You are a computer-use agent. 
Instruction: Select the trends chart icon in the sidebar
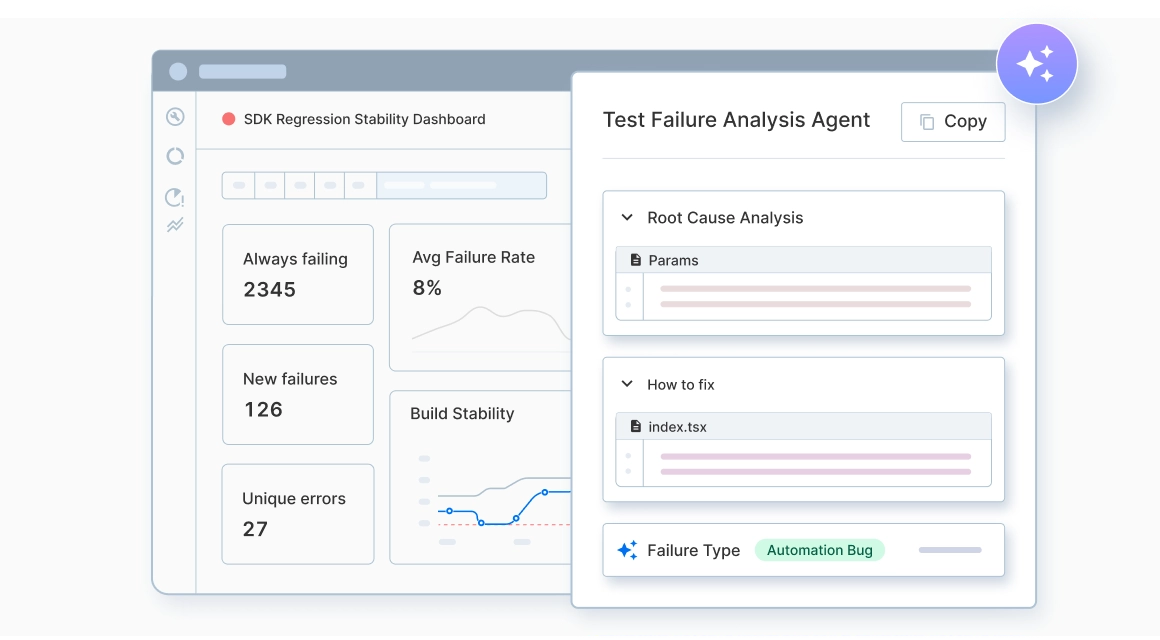tap(175, 225)
